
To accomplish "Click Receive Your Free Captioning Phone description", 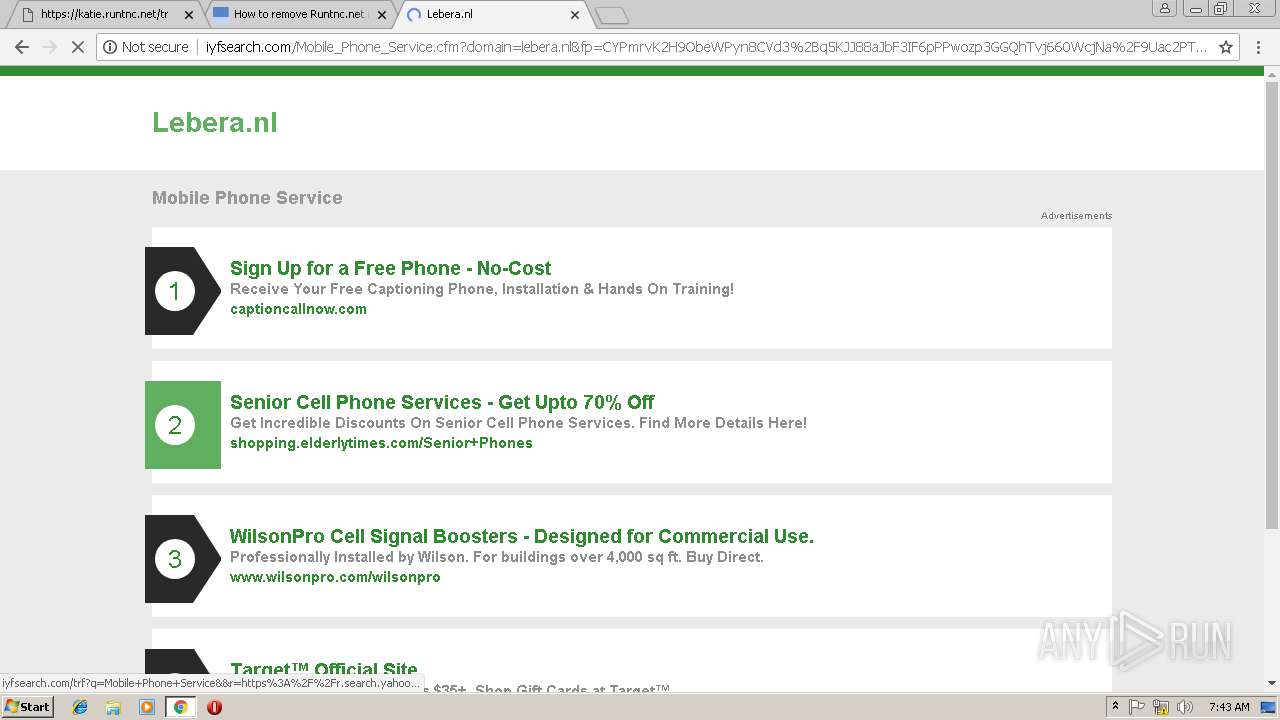I will [x=482, y=289].
